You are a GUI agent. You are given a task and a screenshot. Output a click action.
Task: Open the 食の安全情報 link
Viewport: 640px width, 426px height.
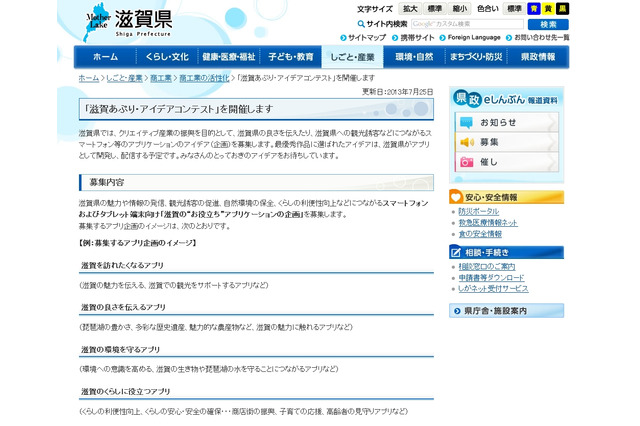(x=480, y=234)
